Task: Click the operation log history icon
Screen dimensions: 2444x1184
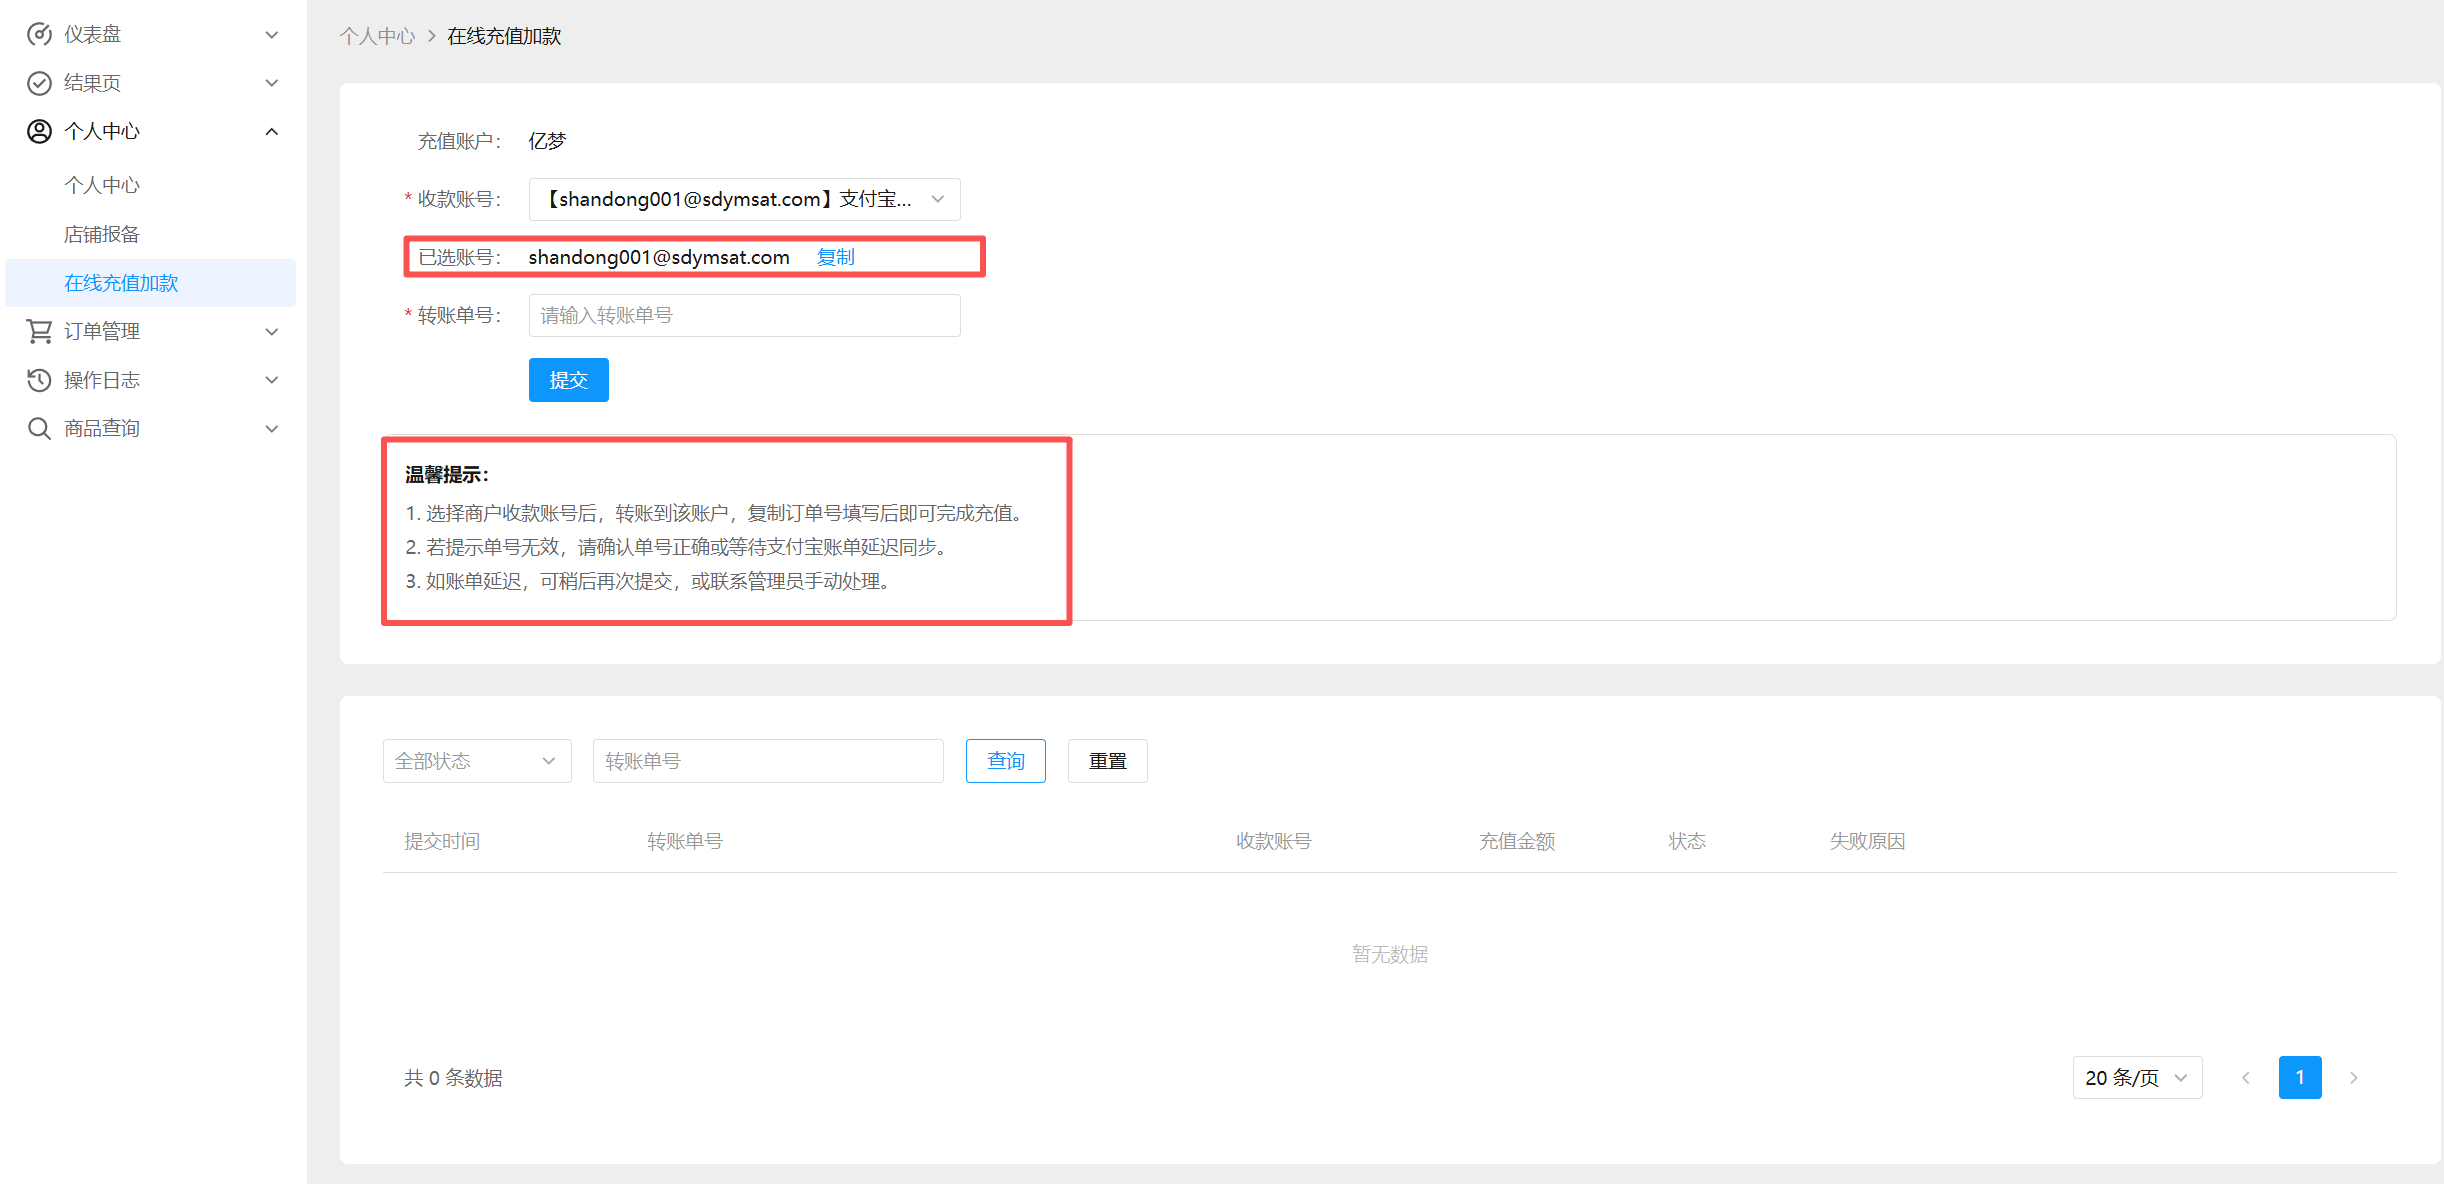Action: pos(39,380)
